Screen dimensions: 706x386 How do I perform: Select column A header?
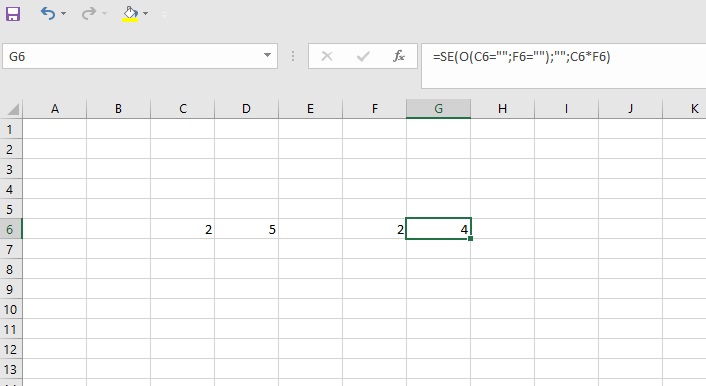tap(54, 109)
